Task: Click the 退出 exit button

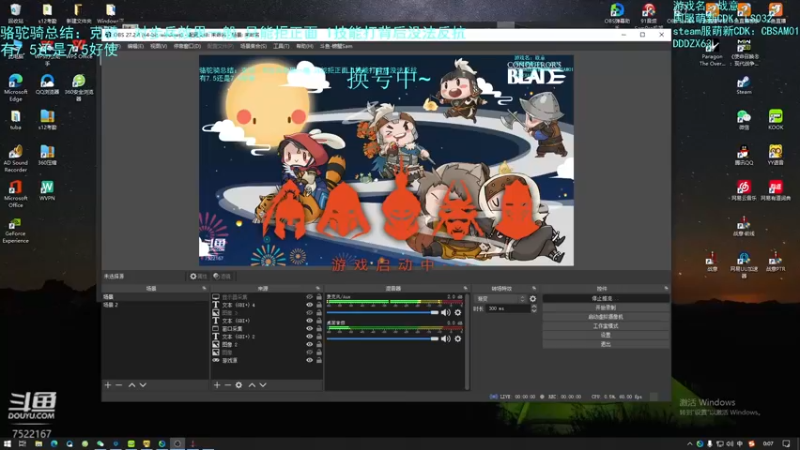Action: (606, 344)
